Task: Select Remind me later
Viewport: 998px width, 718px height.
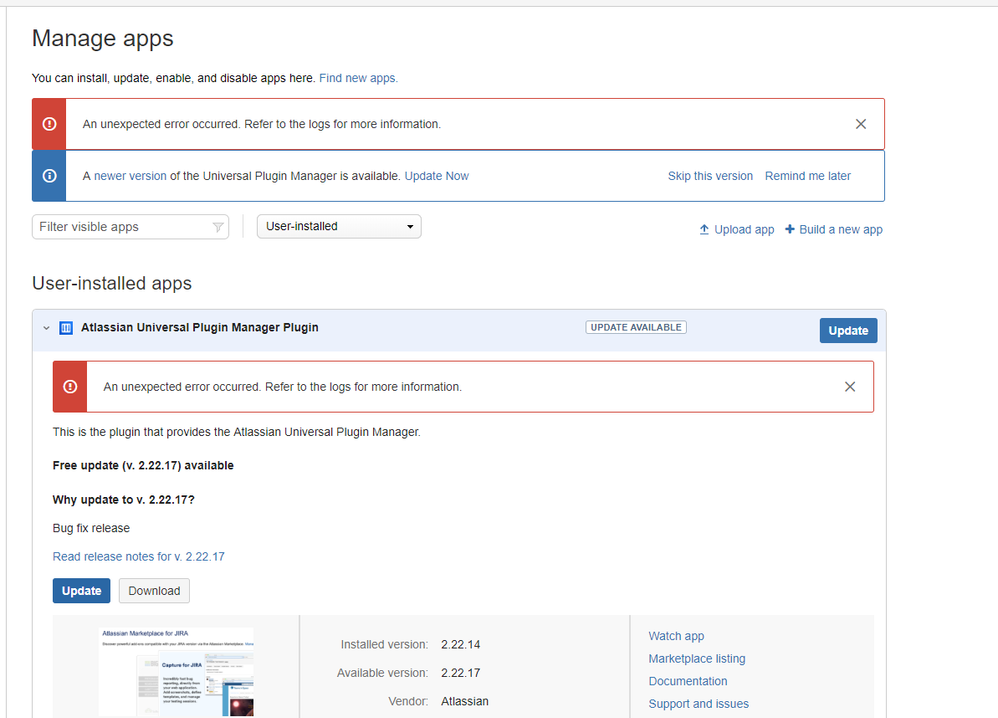Action: 808,176
